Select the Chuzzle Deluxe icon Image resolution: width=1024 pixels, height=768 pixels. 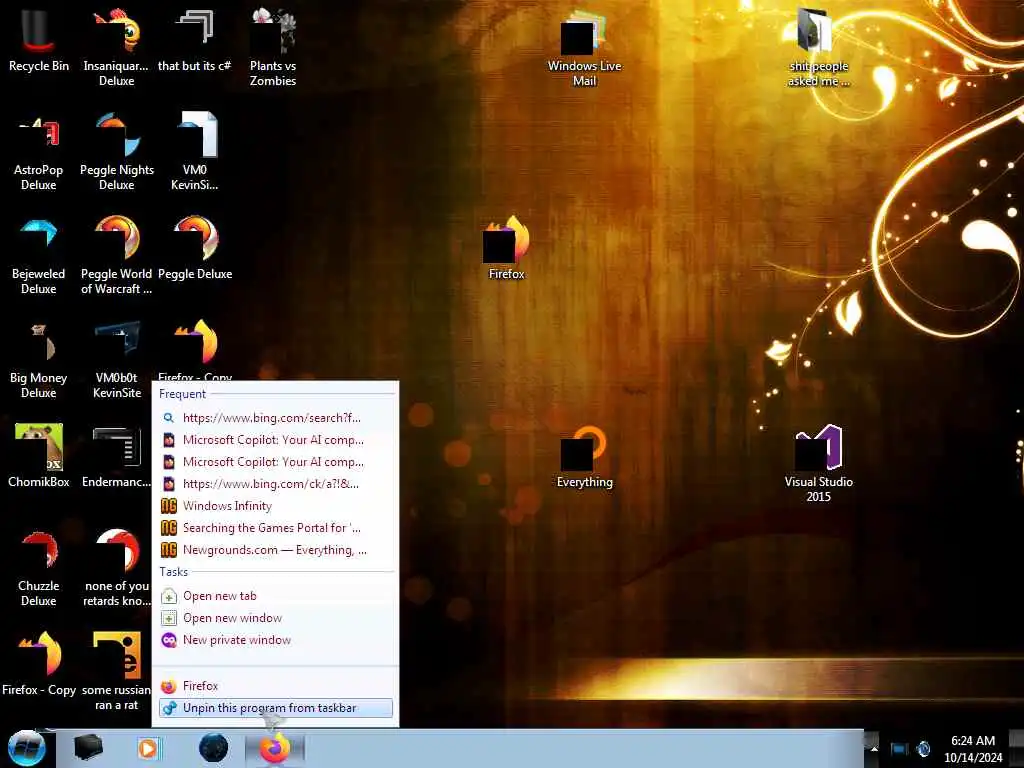point(39,568)
